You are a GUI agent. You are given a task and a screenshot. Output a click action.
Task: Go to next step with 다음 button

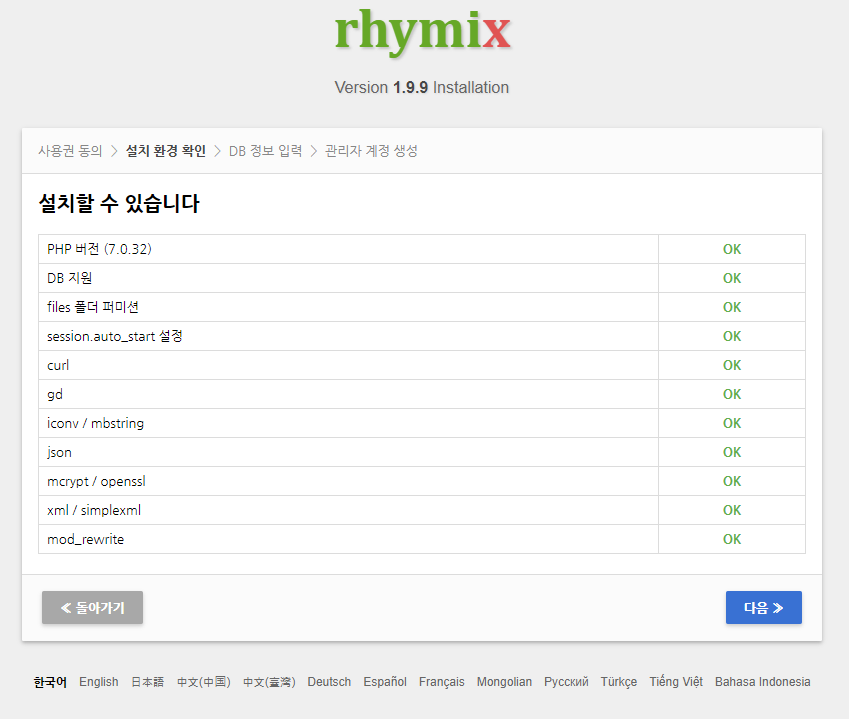click(x=763, y=607)
